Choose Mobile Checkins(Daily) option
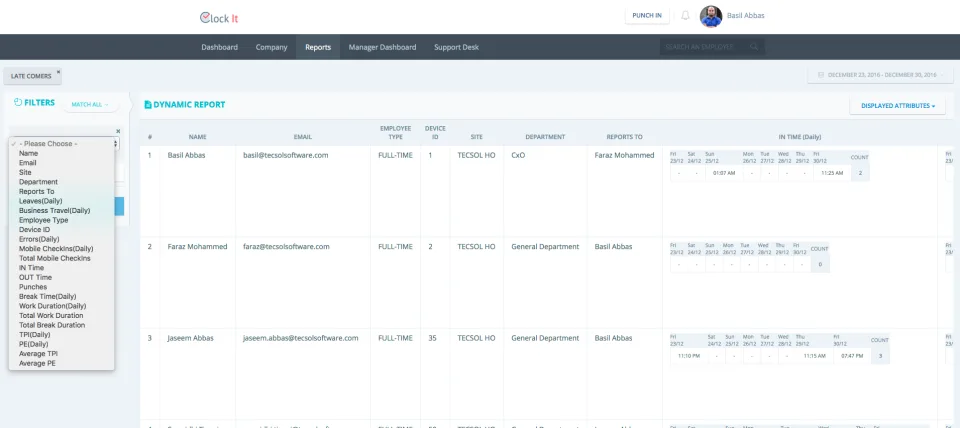 (x=61, y=249)
